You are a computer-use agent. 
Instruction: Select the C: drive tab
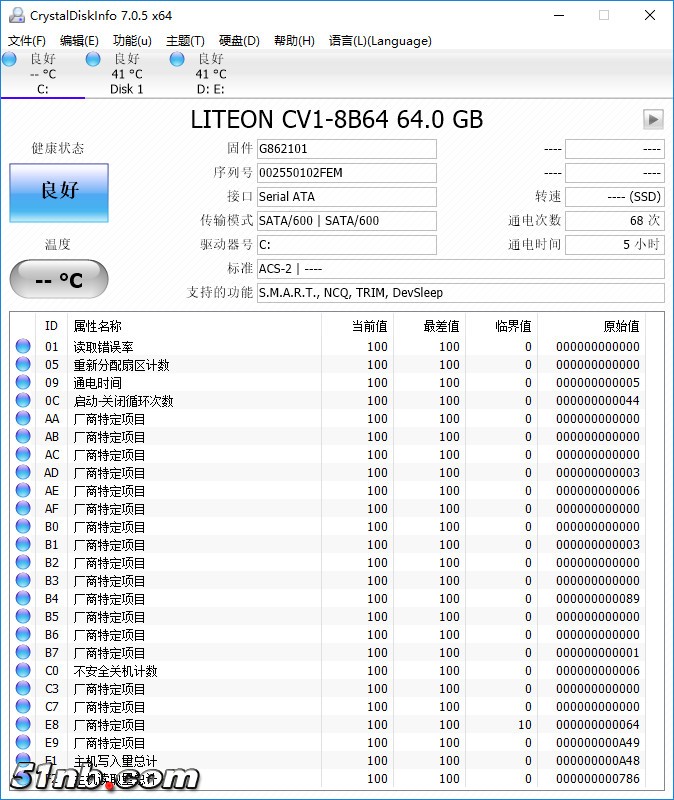[x=42, y=74]
